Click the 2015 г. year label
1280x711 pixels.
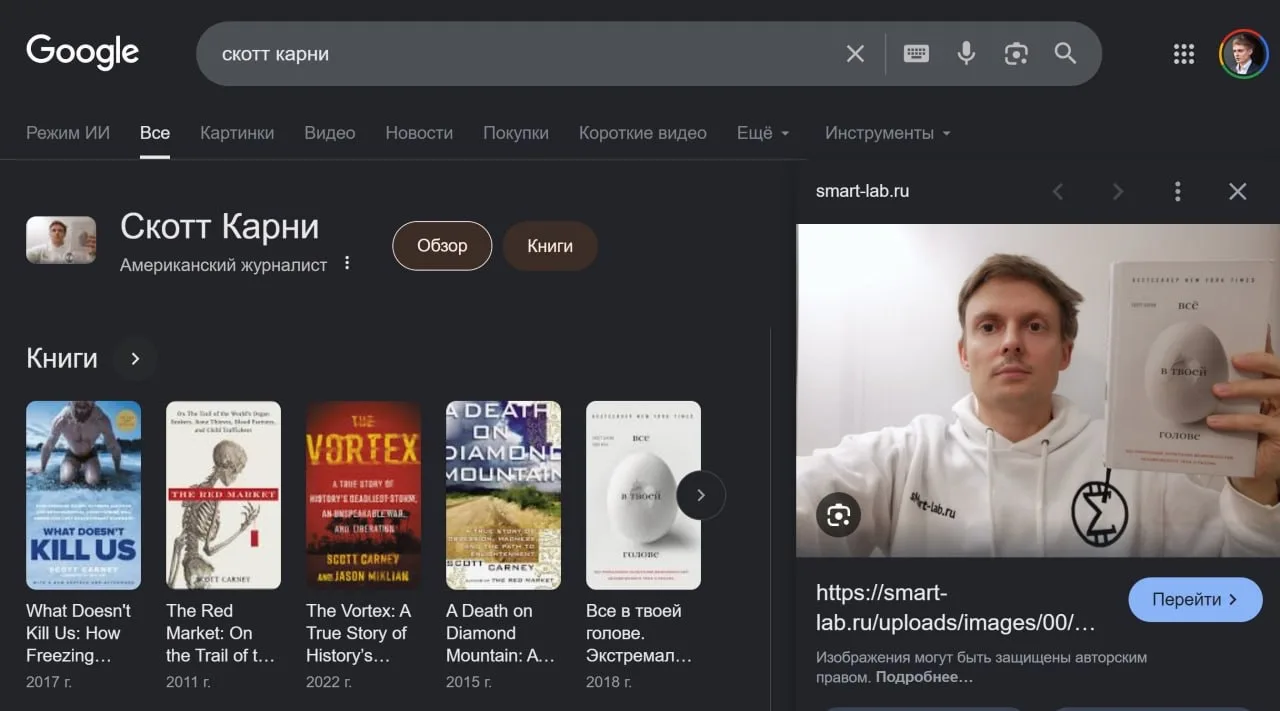coord(468,682)
